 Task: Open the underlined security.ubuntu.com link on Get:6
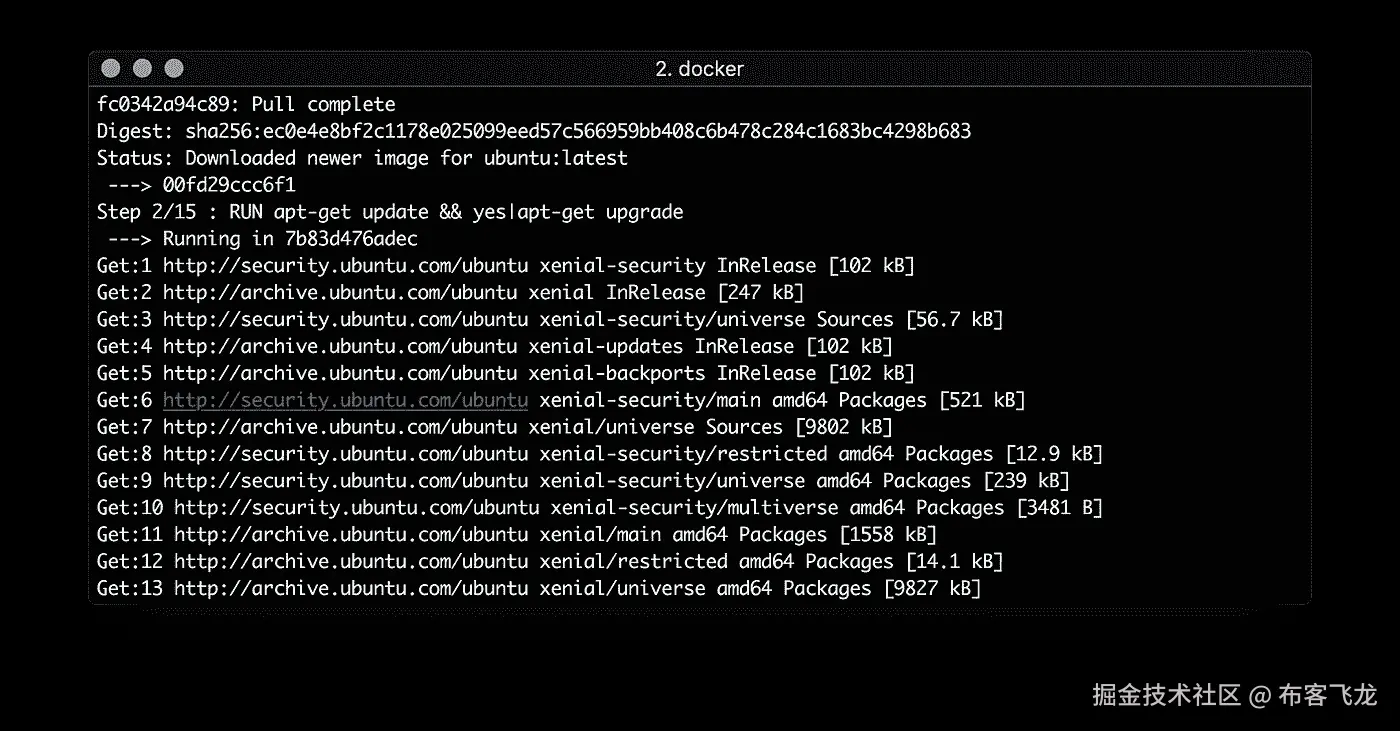coord(345,400)
